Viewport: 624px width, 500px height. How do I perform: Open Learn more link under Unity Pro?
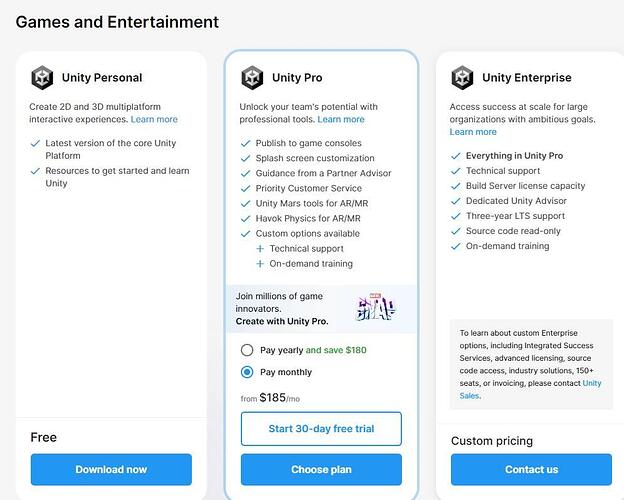[341, 120]
